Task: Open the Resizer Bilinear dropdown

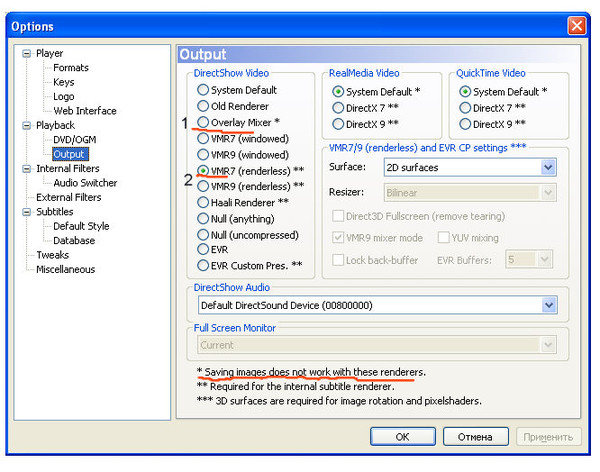Action: tap(470, 193)
